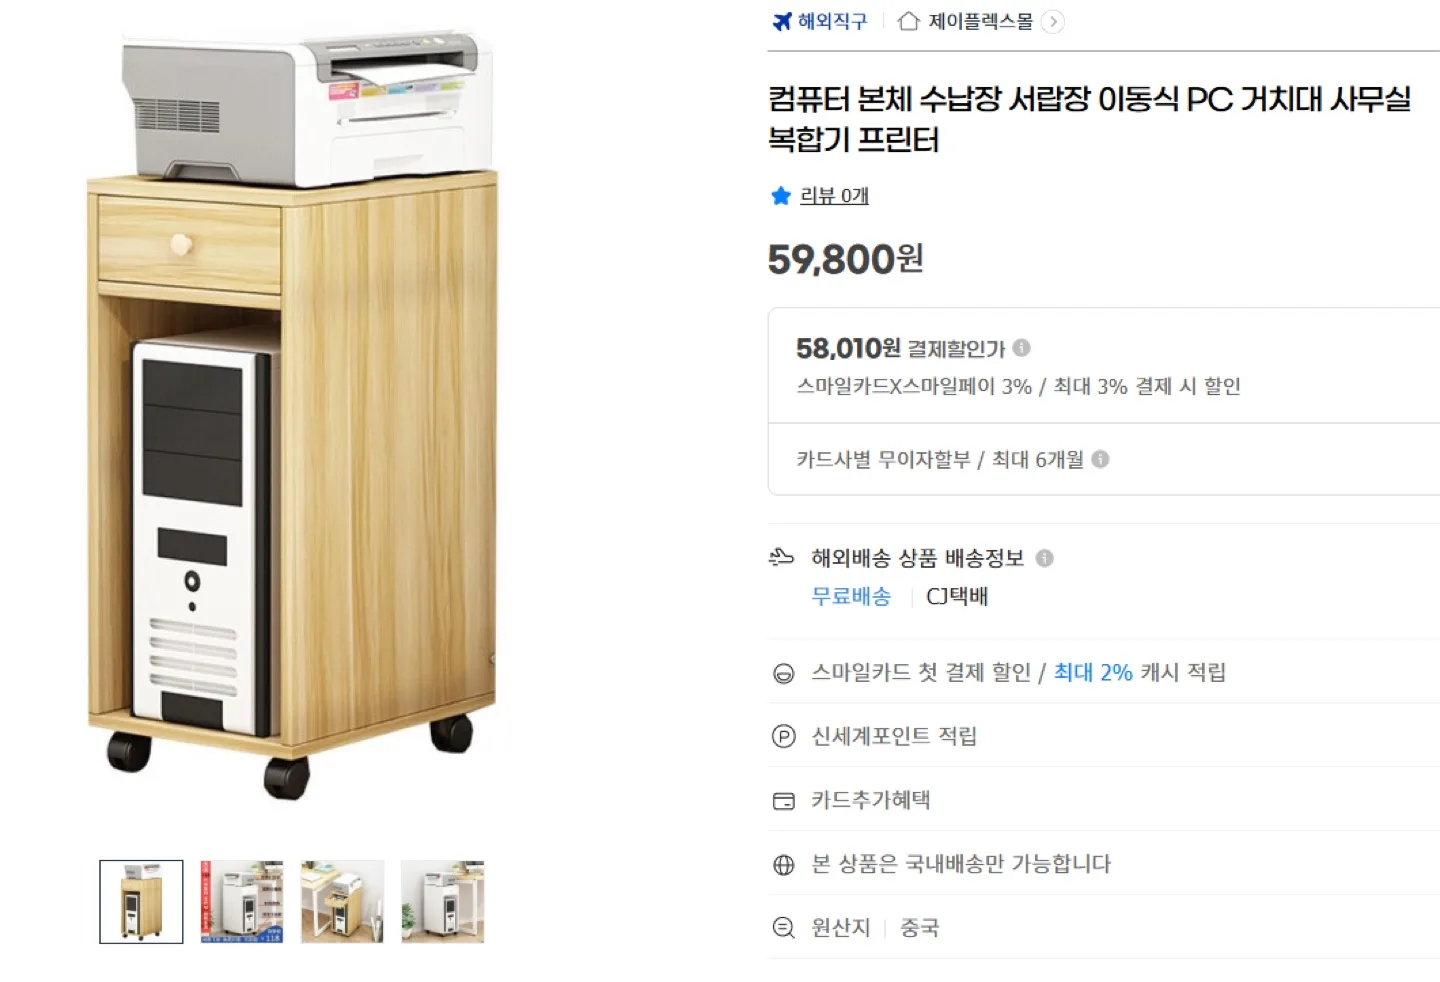1440x982 pixels.
Task: Select the second product thumbnail
Action: tap(242, 901)
